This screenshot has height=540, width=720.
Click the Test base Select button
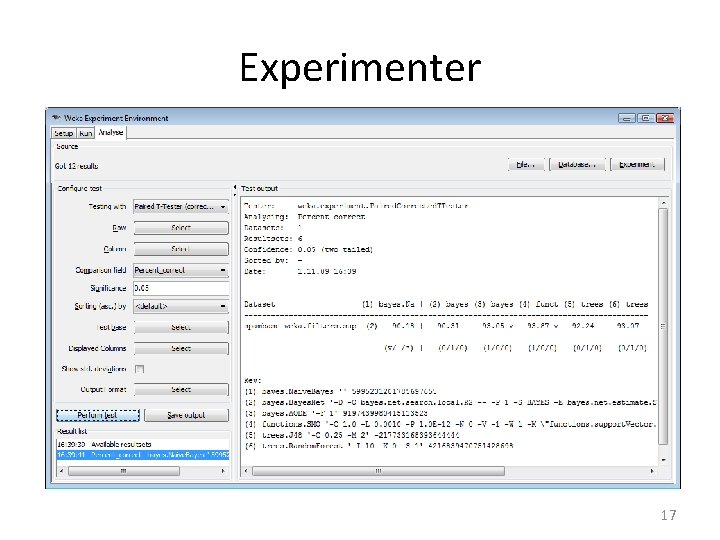pyautogui.click(x=181, y=327)
